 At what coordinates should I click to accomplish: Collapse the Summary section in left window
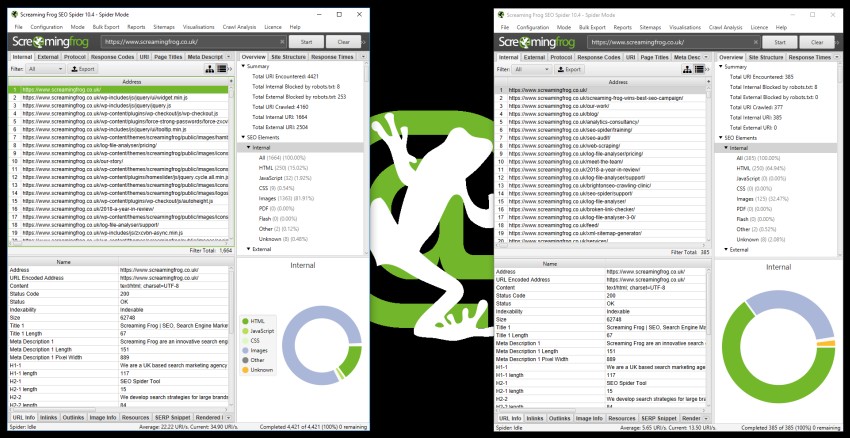[x=243, y=66]
